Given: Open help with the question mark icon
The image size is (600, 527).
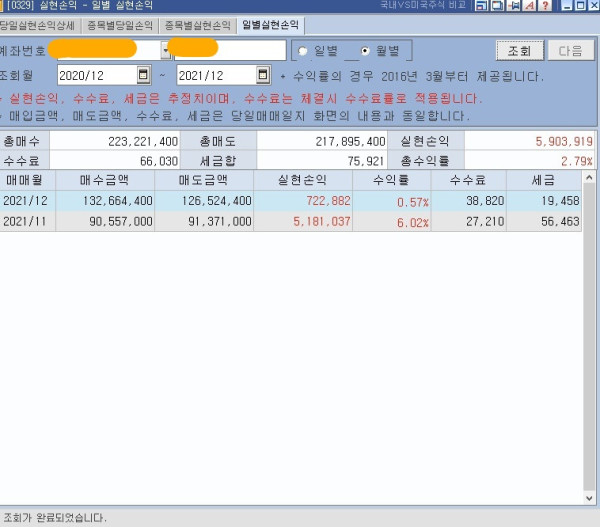Looking at the screenshot, I should click(x=545, y=5).
